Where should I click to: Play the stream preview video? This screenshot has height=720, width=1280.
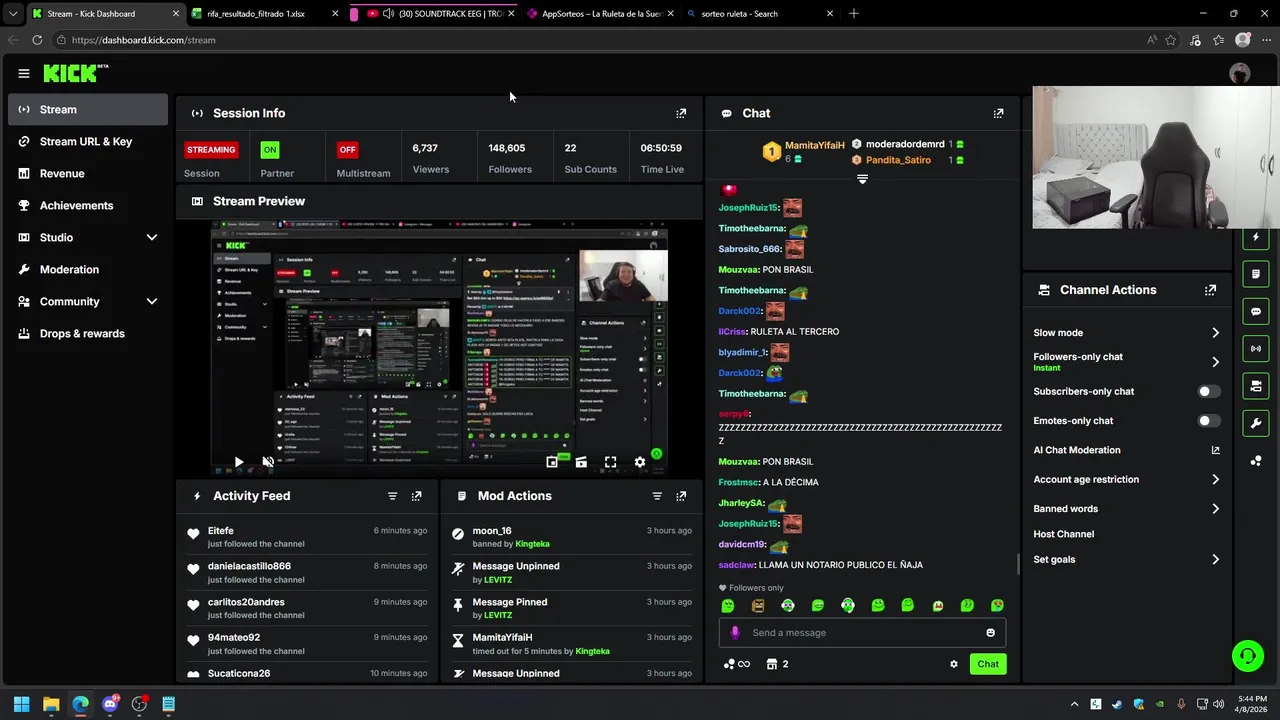[x=239, y=462]
